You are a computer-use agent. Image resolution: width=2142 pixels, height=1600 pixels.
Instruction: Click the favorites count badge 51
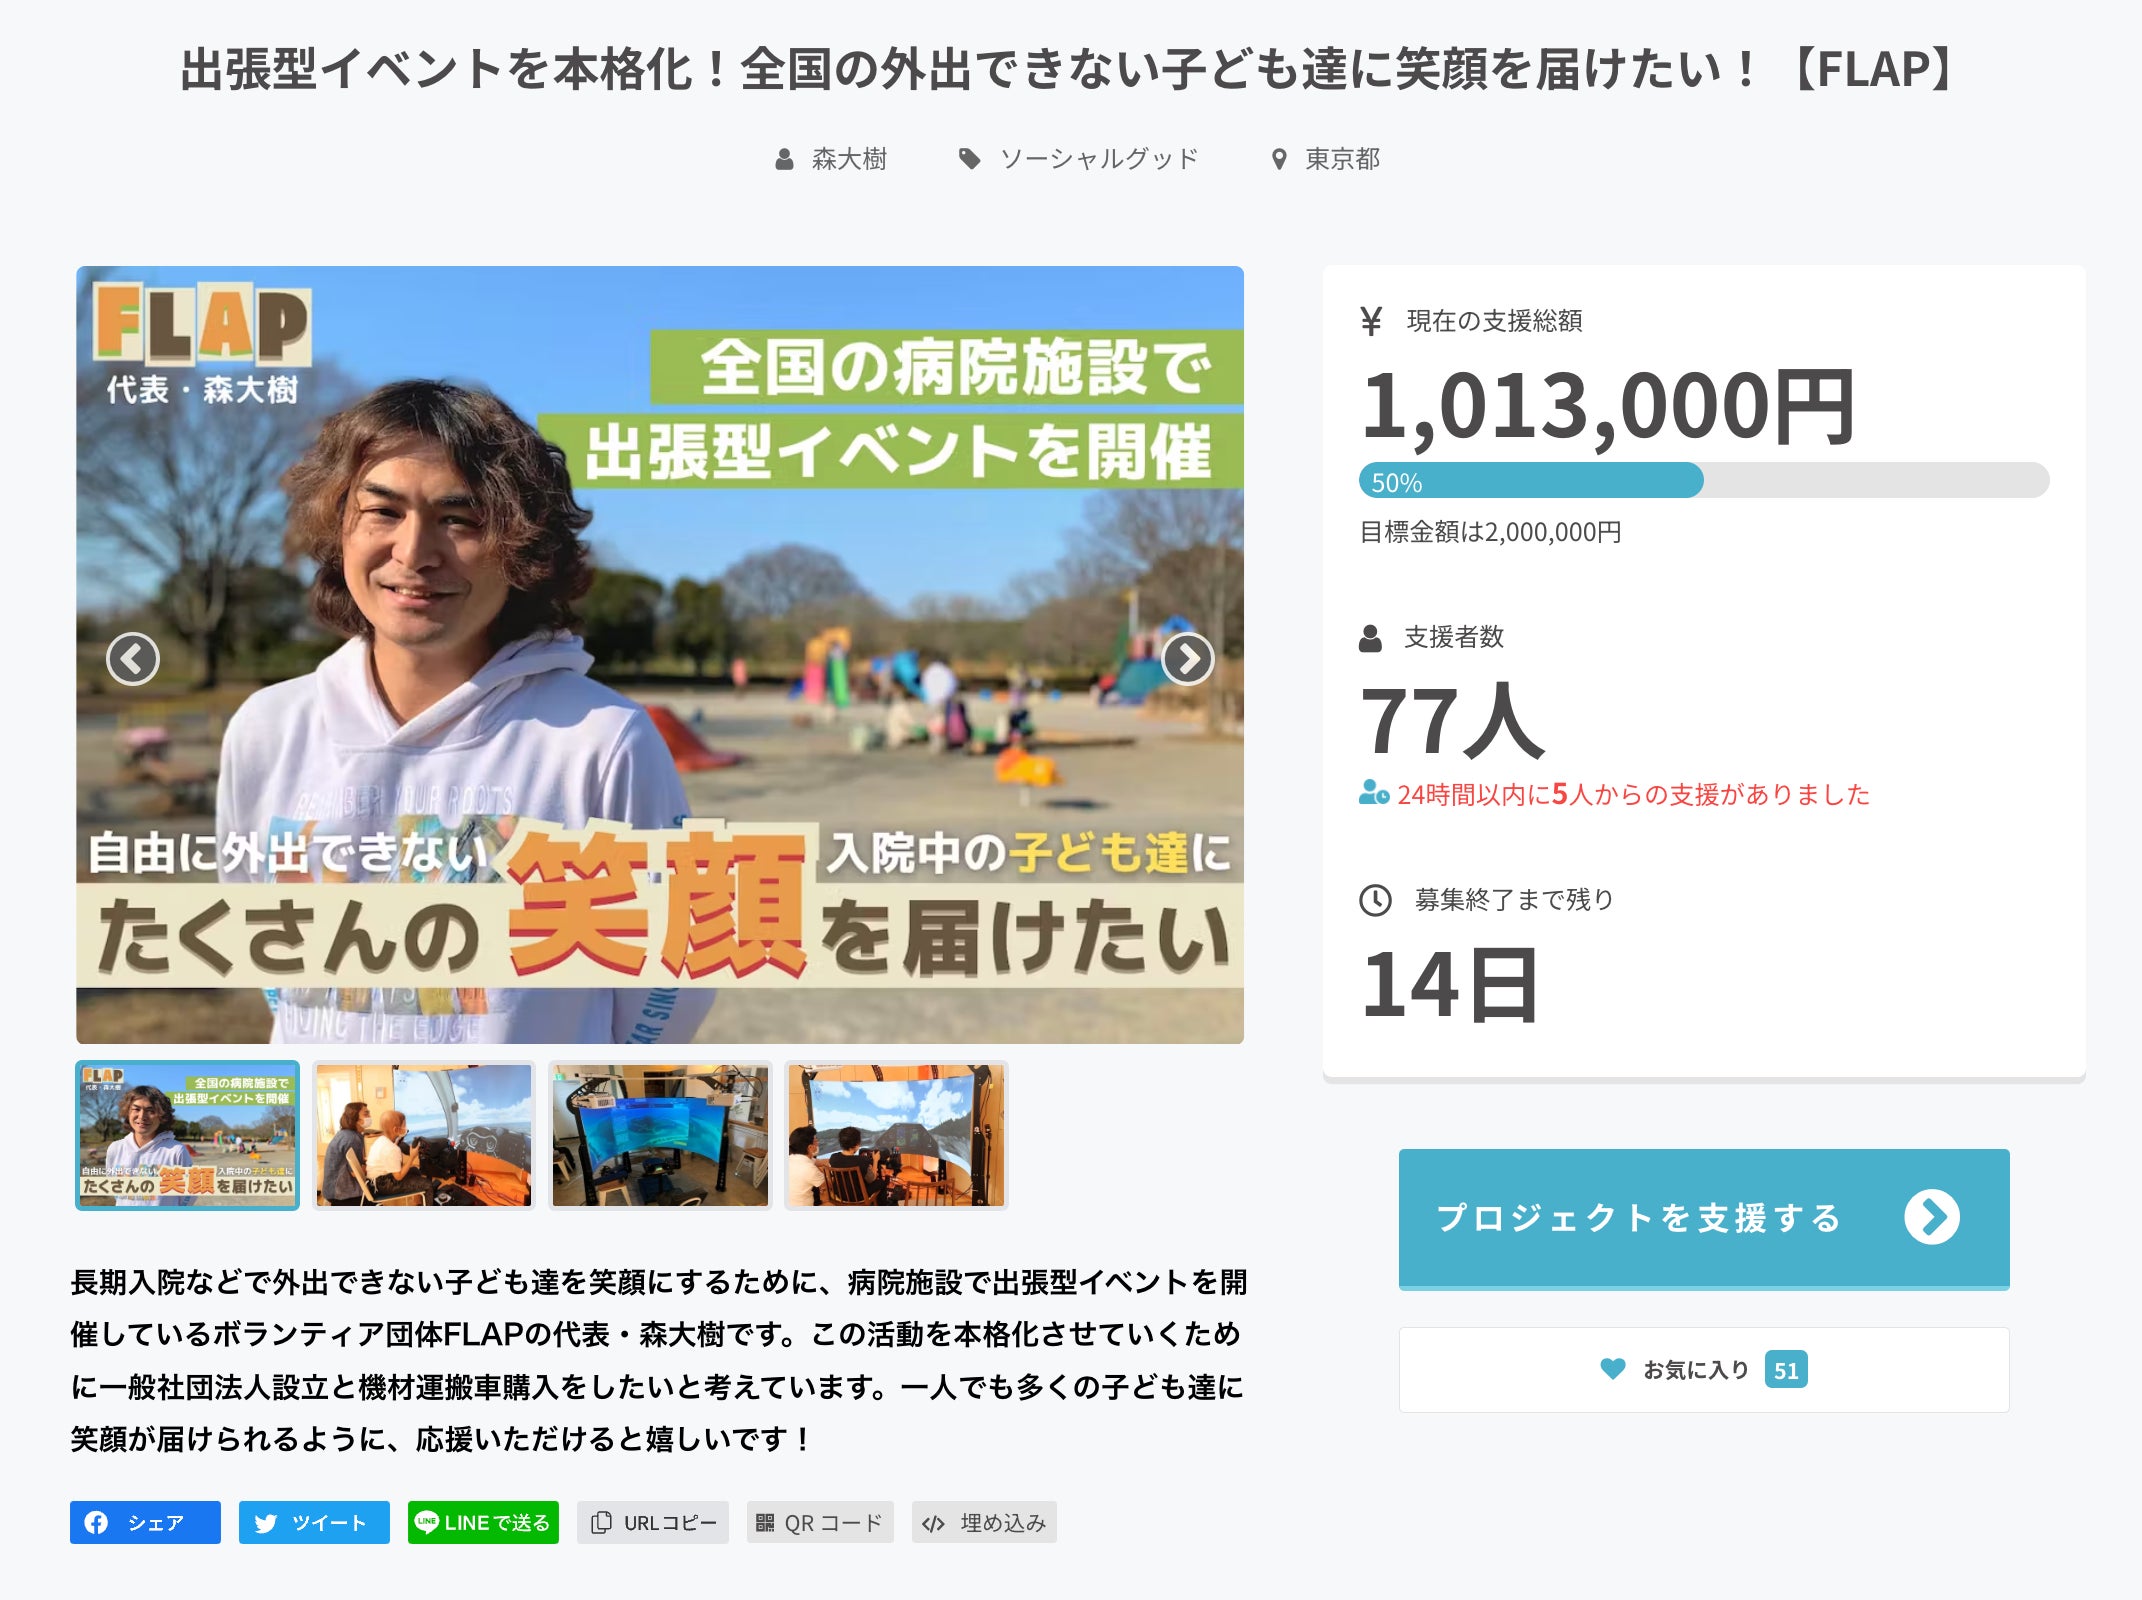click(1786, 1370)
